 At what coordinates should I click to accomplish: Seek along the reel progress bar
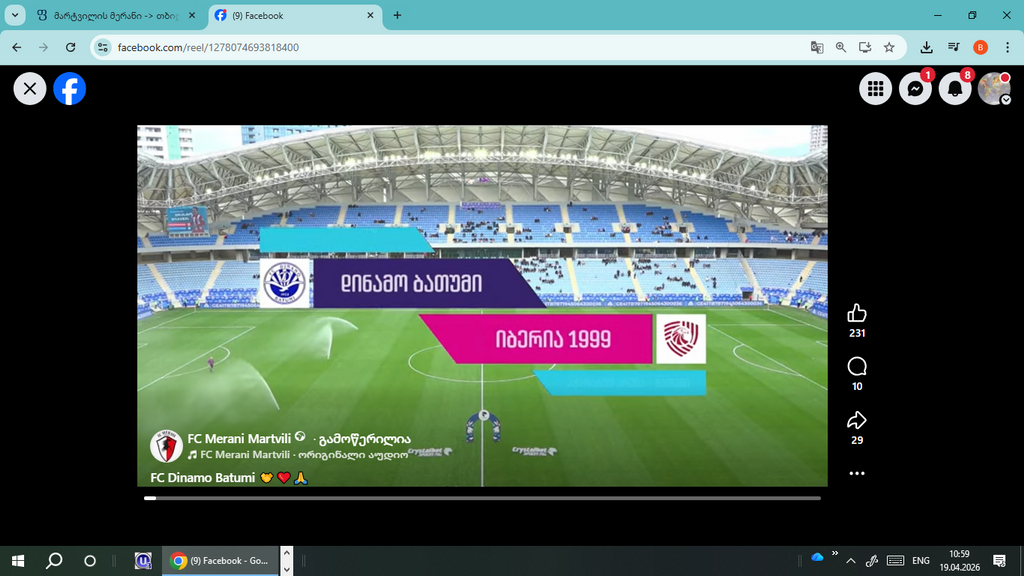482,498
